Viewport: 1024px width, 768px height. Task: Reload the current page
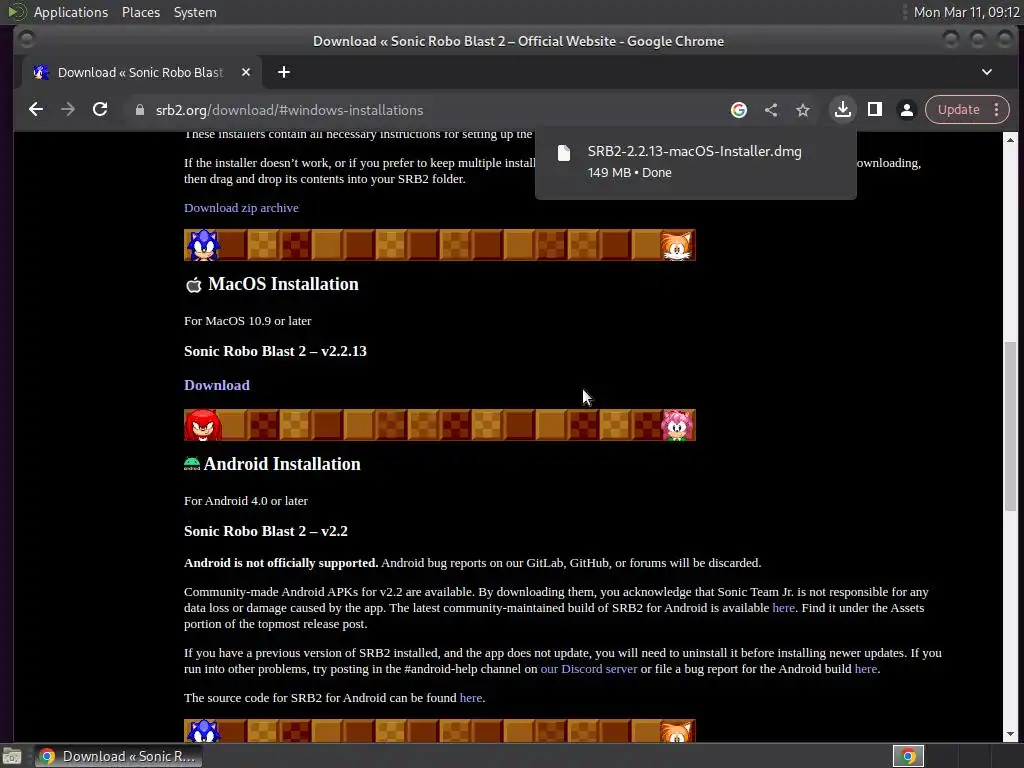[100, 110]
